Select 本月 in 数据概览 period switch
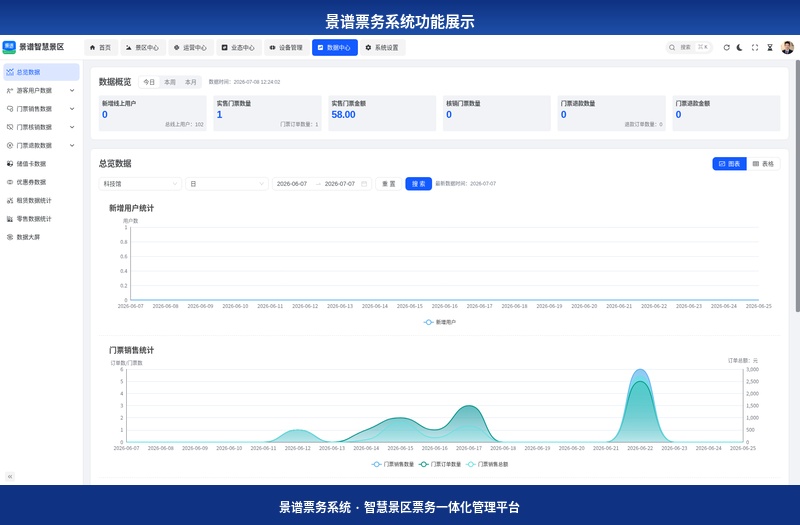800x525 pixels. pyautogui.click(x=191, y=82)
